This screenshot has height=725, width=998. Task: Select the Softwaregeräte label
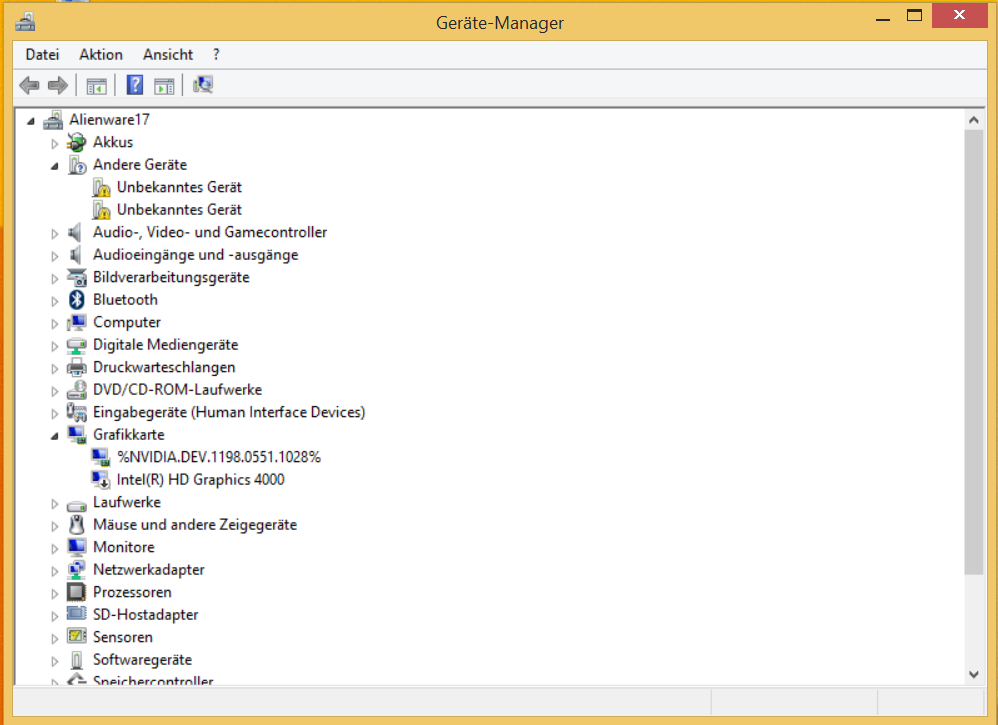point(143,660)
